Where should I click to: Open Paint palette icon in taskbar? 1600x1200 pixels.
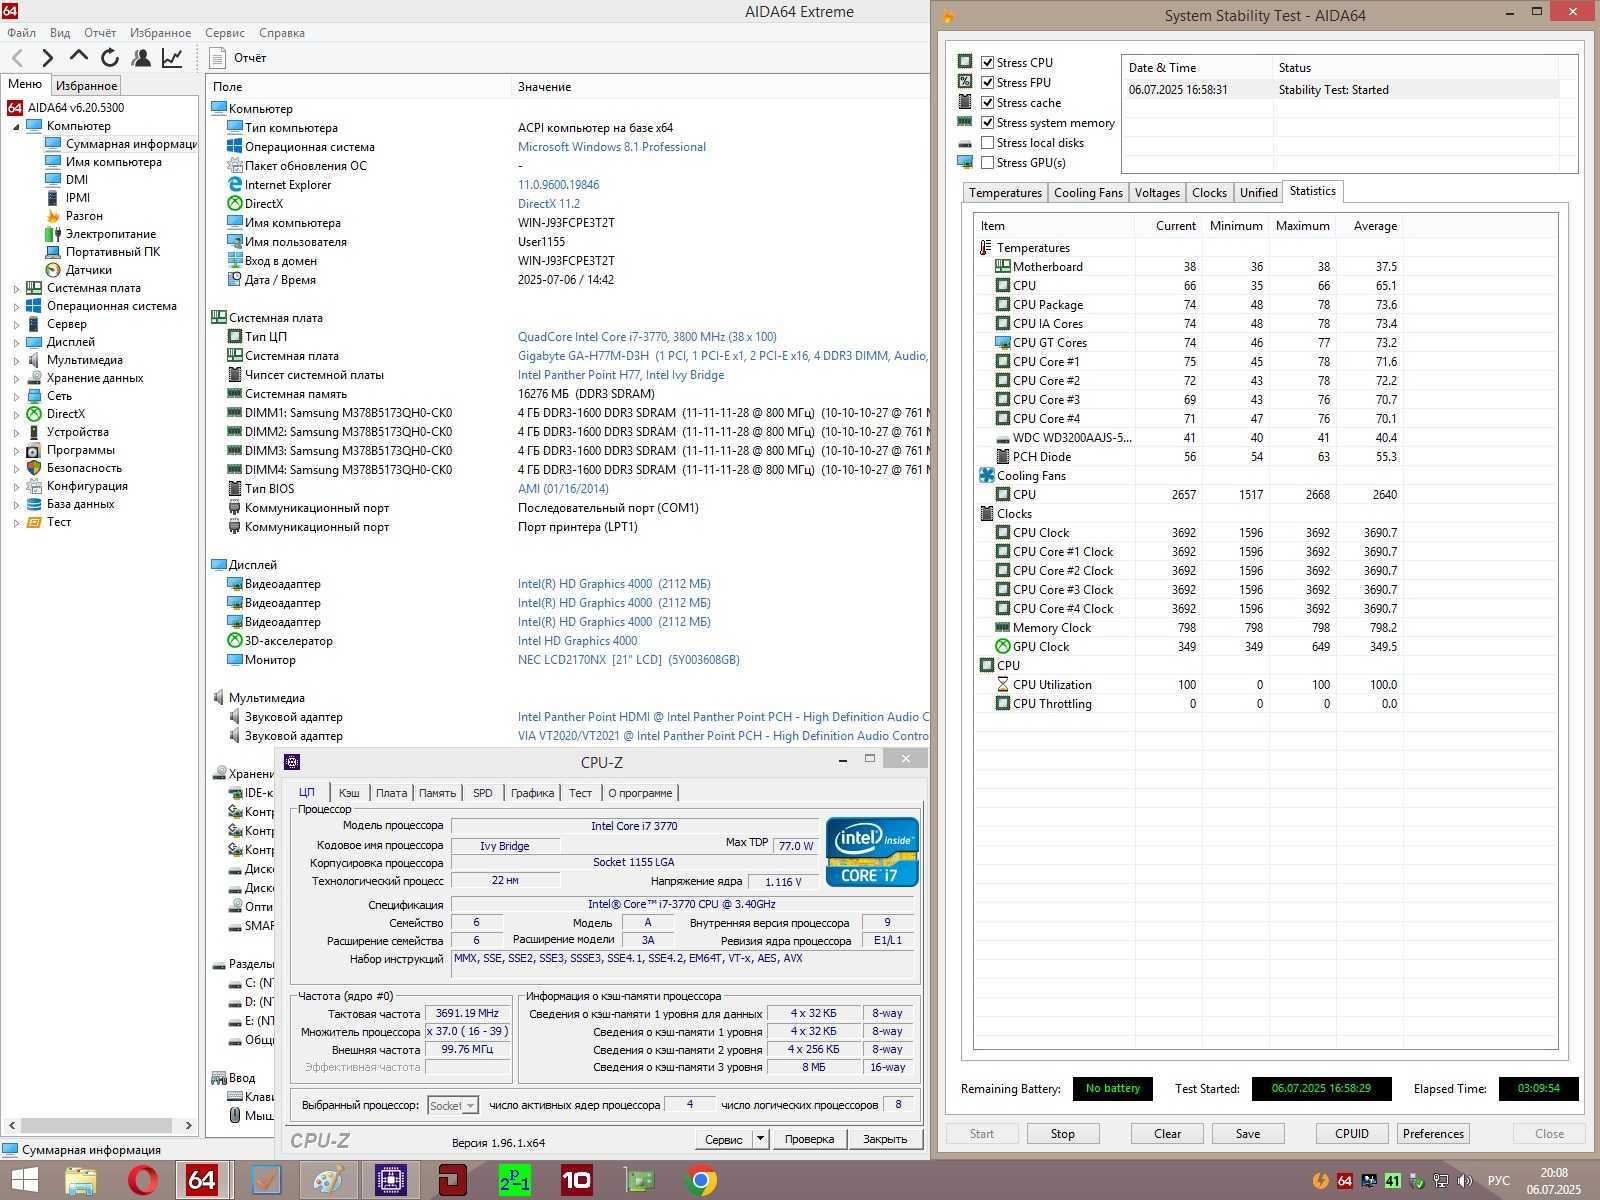point(328,1181)
